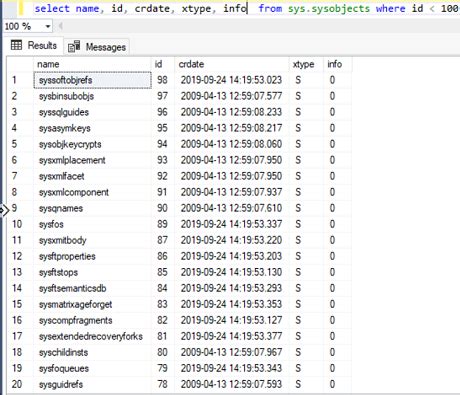Screen dimensions: 460x395
Task: Select the syssqlguides cell
Action: [92, 112]
